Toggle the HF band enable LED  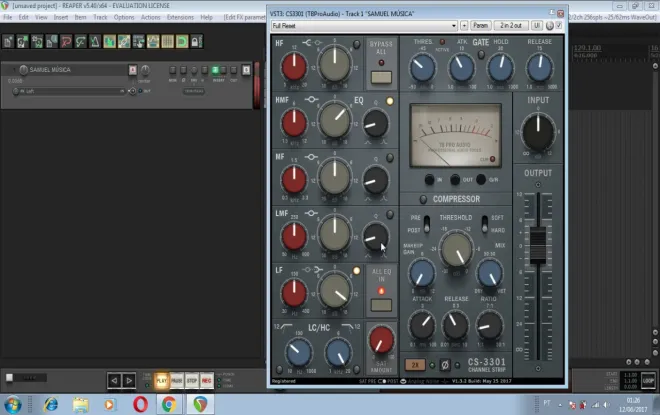(x=357, y=44)
